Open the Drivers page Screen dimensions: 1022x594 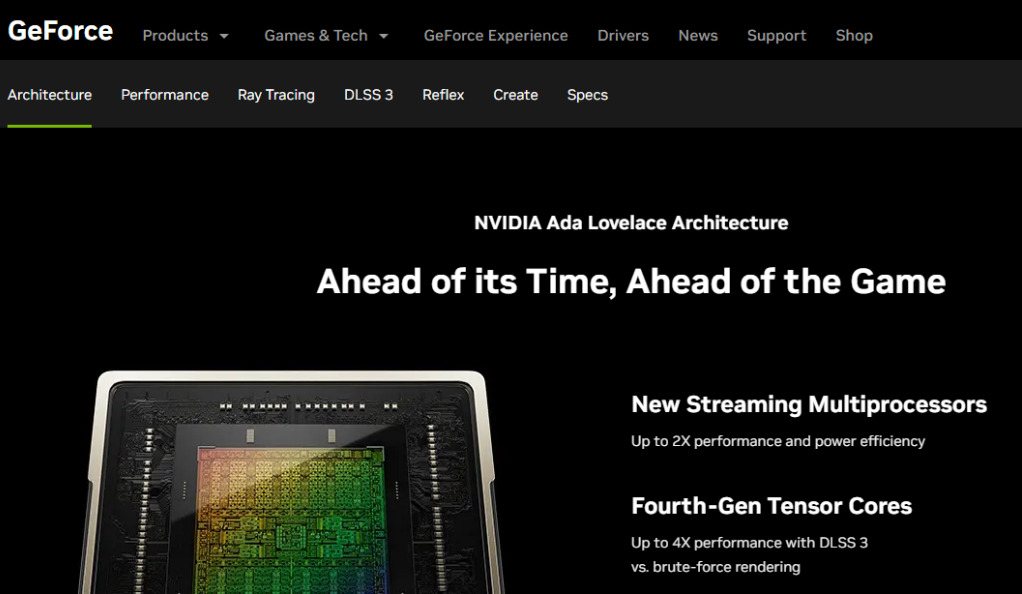pyautogui.click(x=622, y=36)
